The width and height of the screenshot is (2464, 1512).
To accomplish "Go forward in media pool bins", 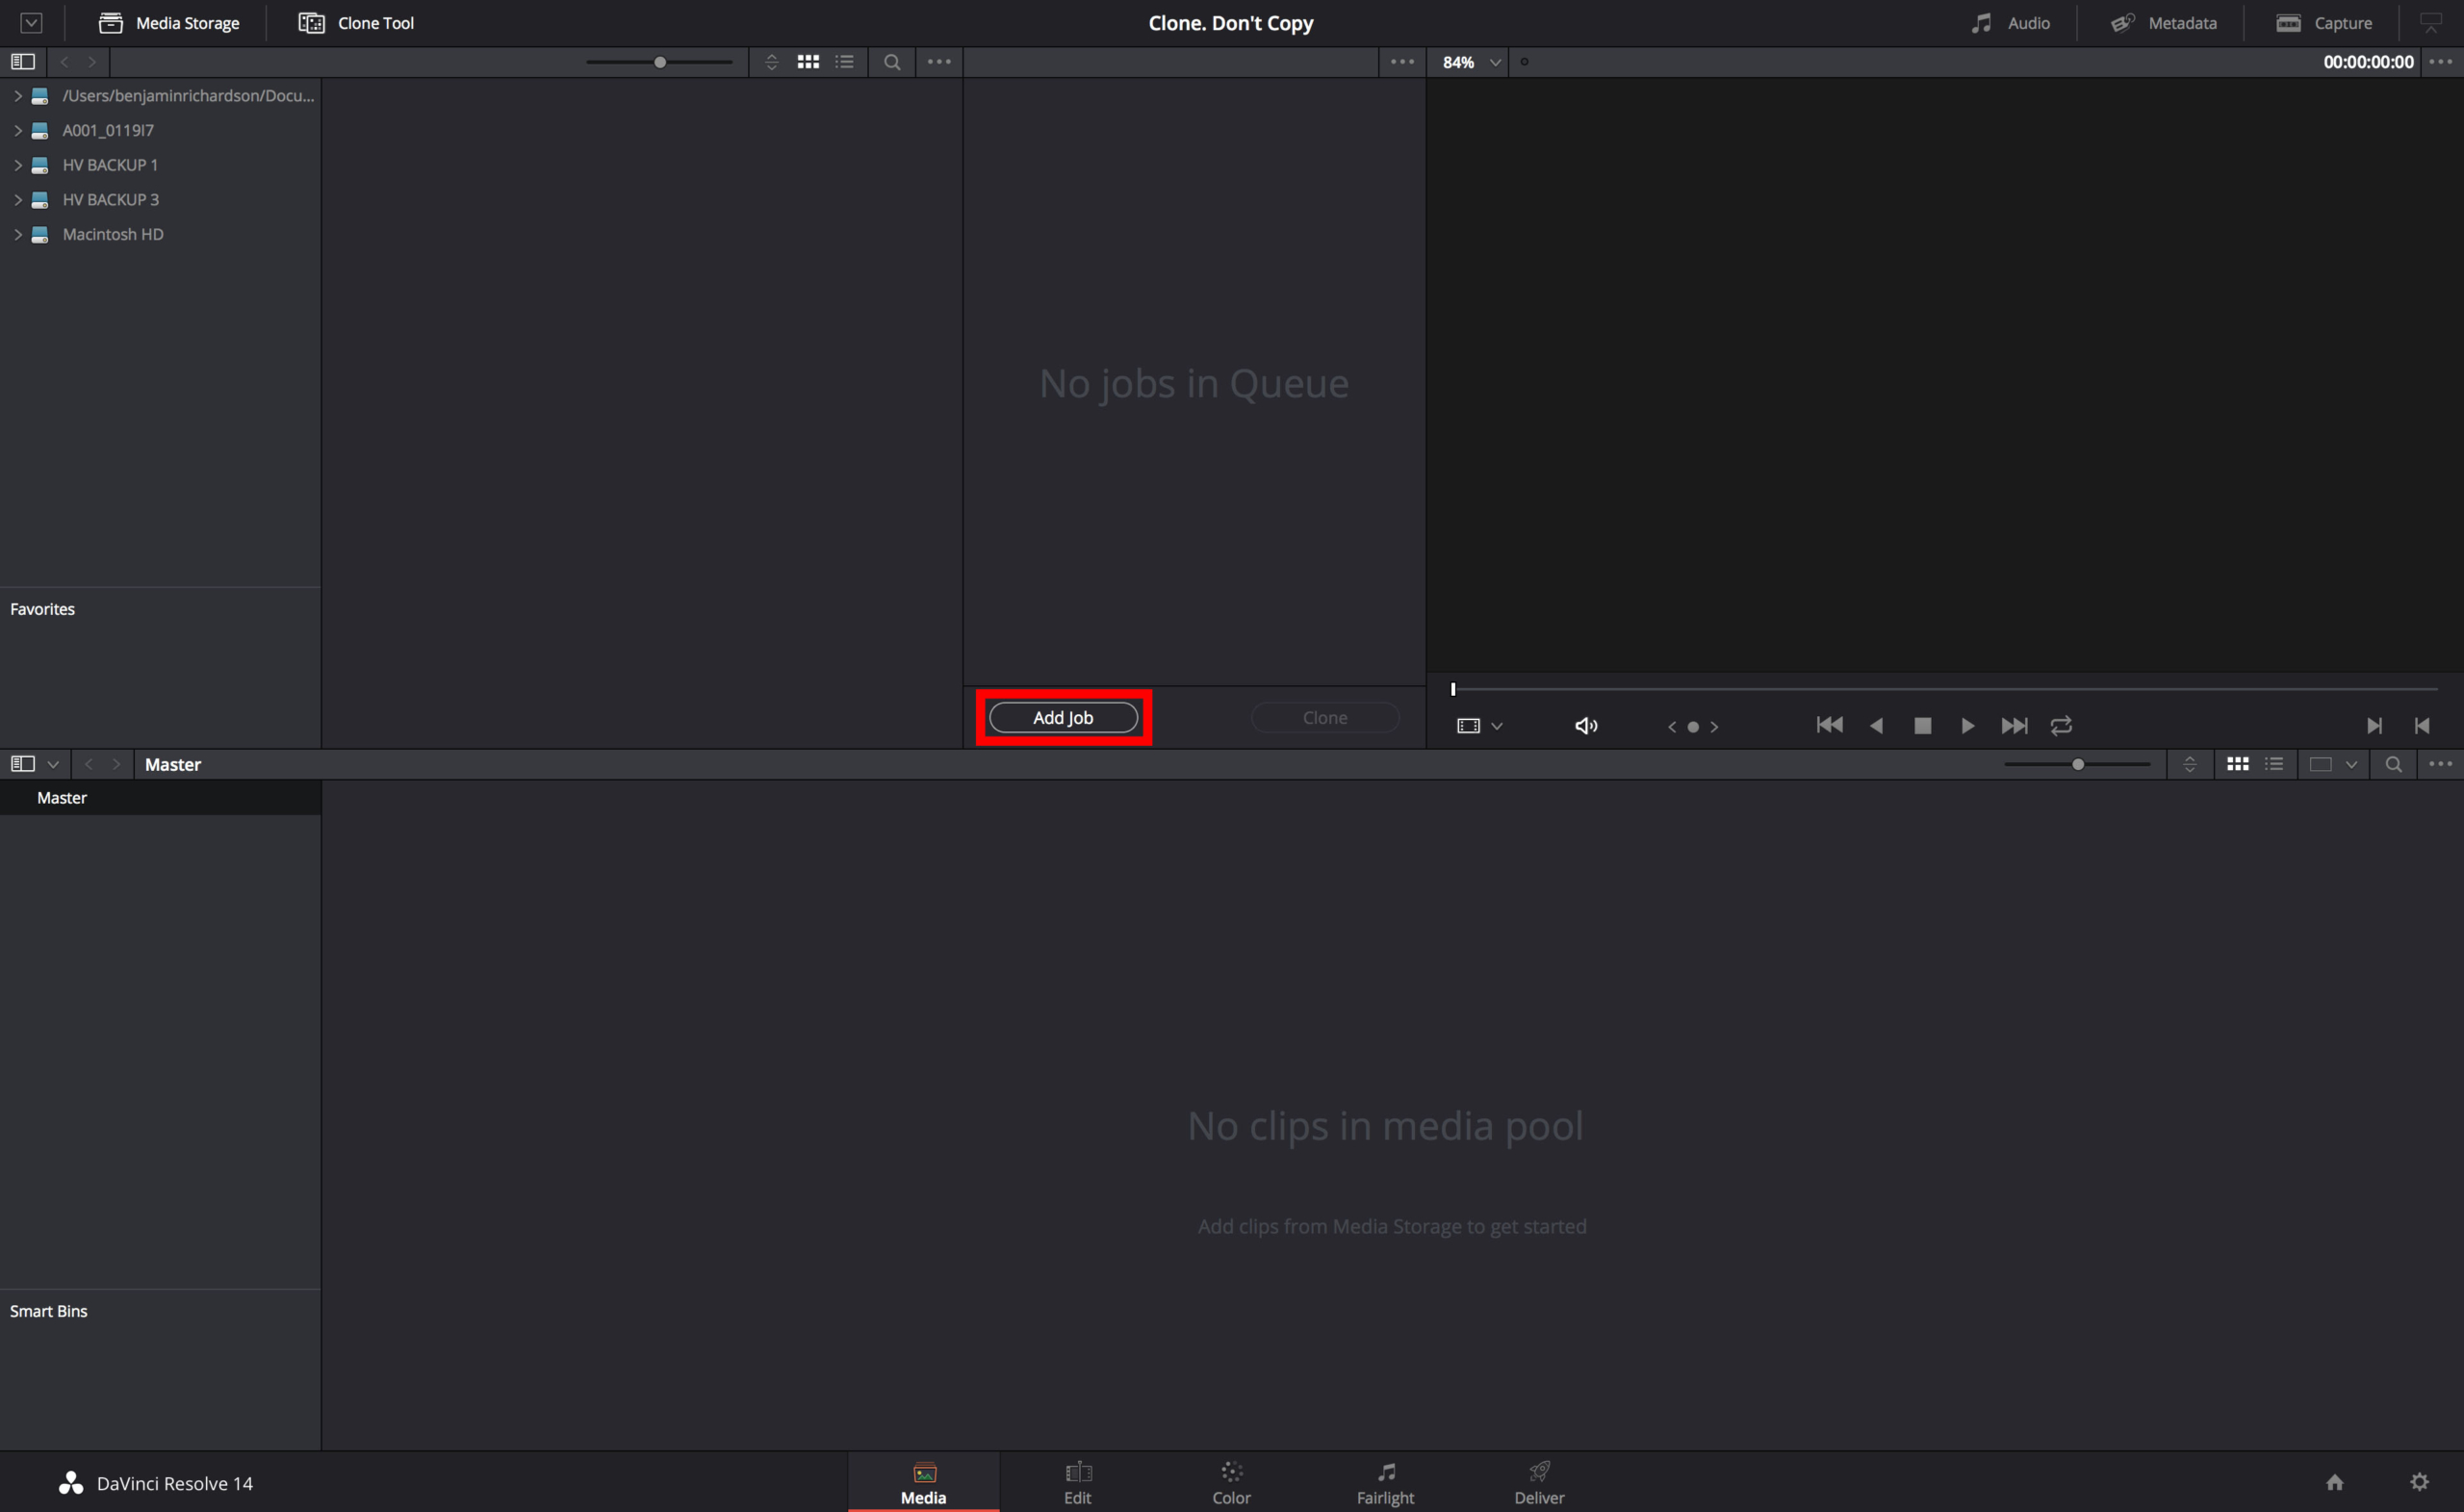I will coord(117,764).
